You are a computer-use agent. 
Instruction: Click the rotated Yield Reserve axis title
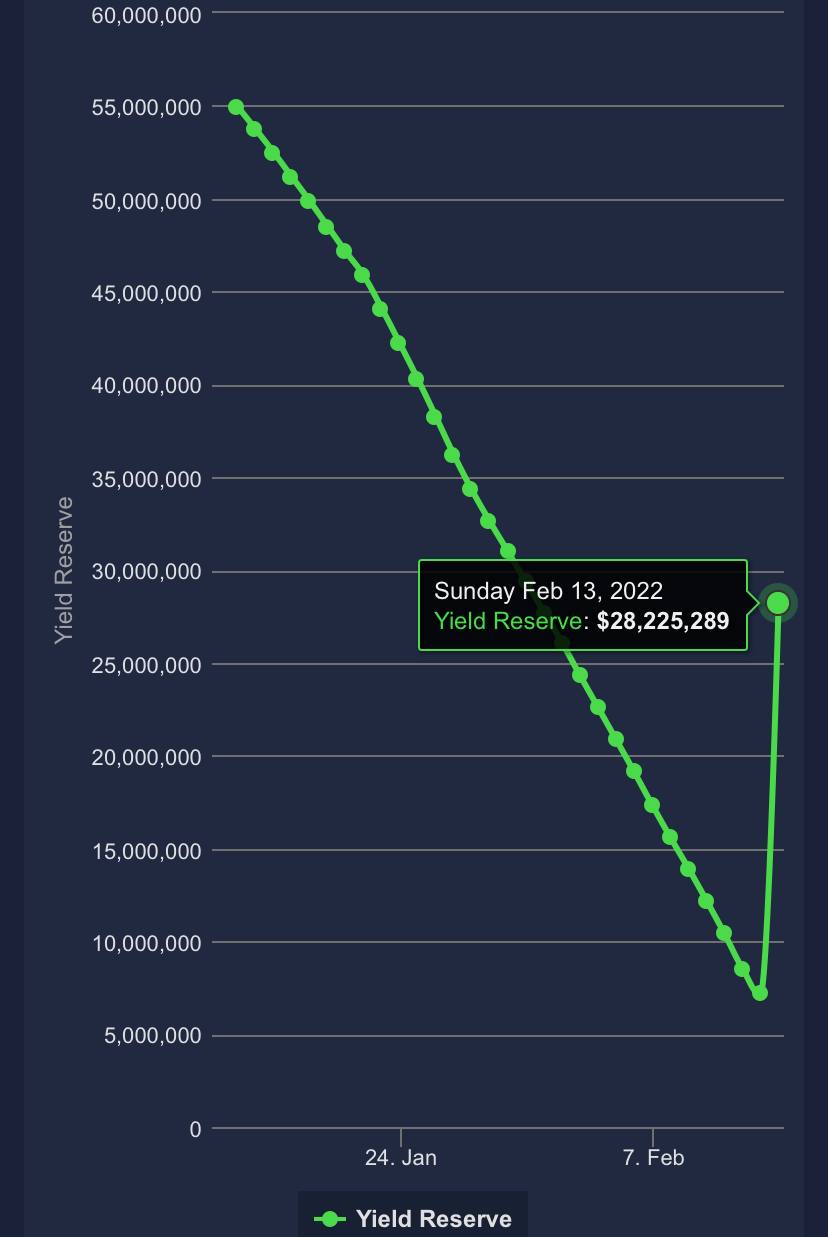pyautogui.click(x=64, y=570)
